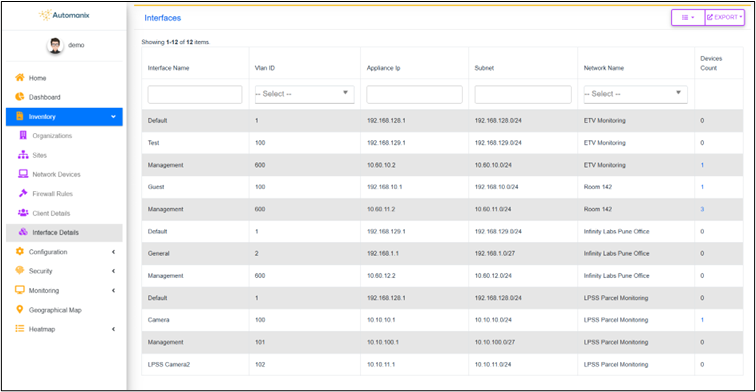Click the Interfaces page title
The height and width of the screenshot is (392, 756).
[162, 18]
